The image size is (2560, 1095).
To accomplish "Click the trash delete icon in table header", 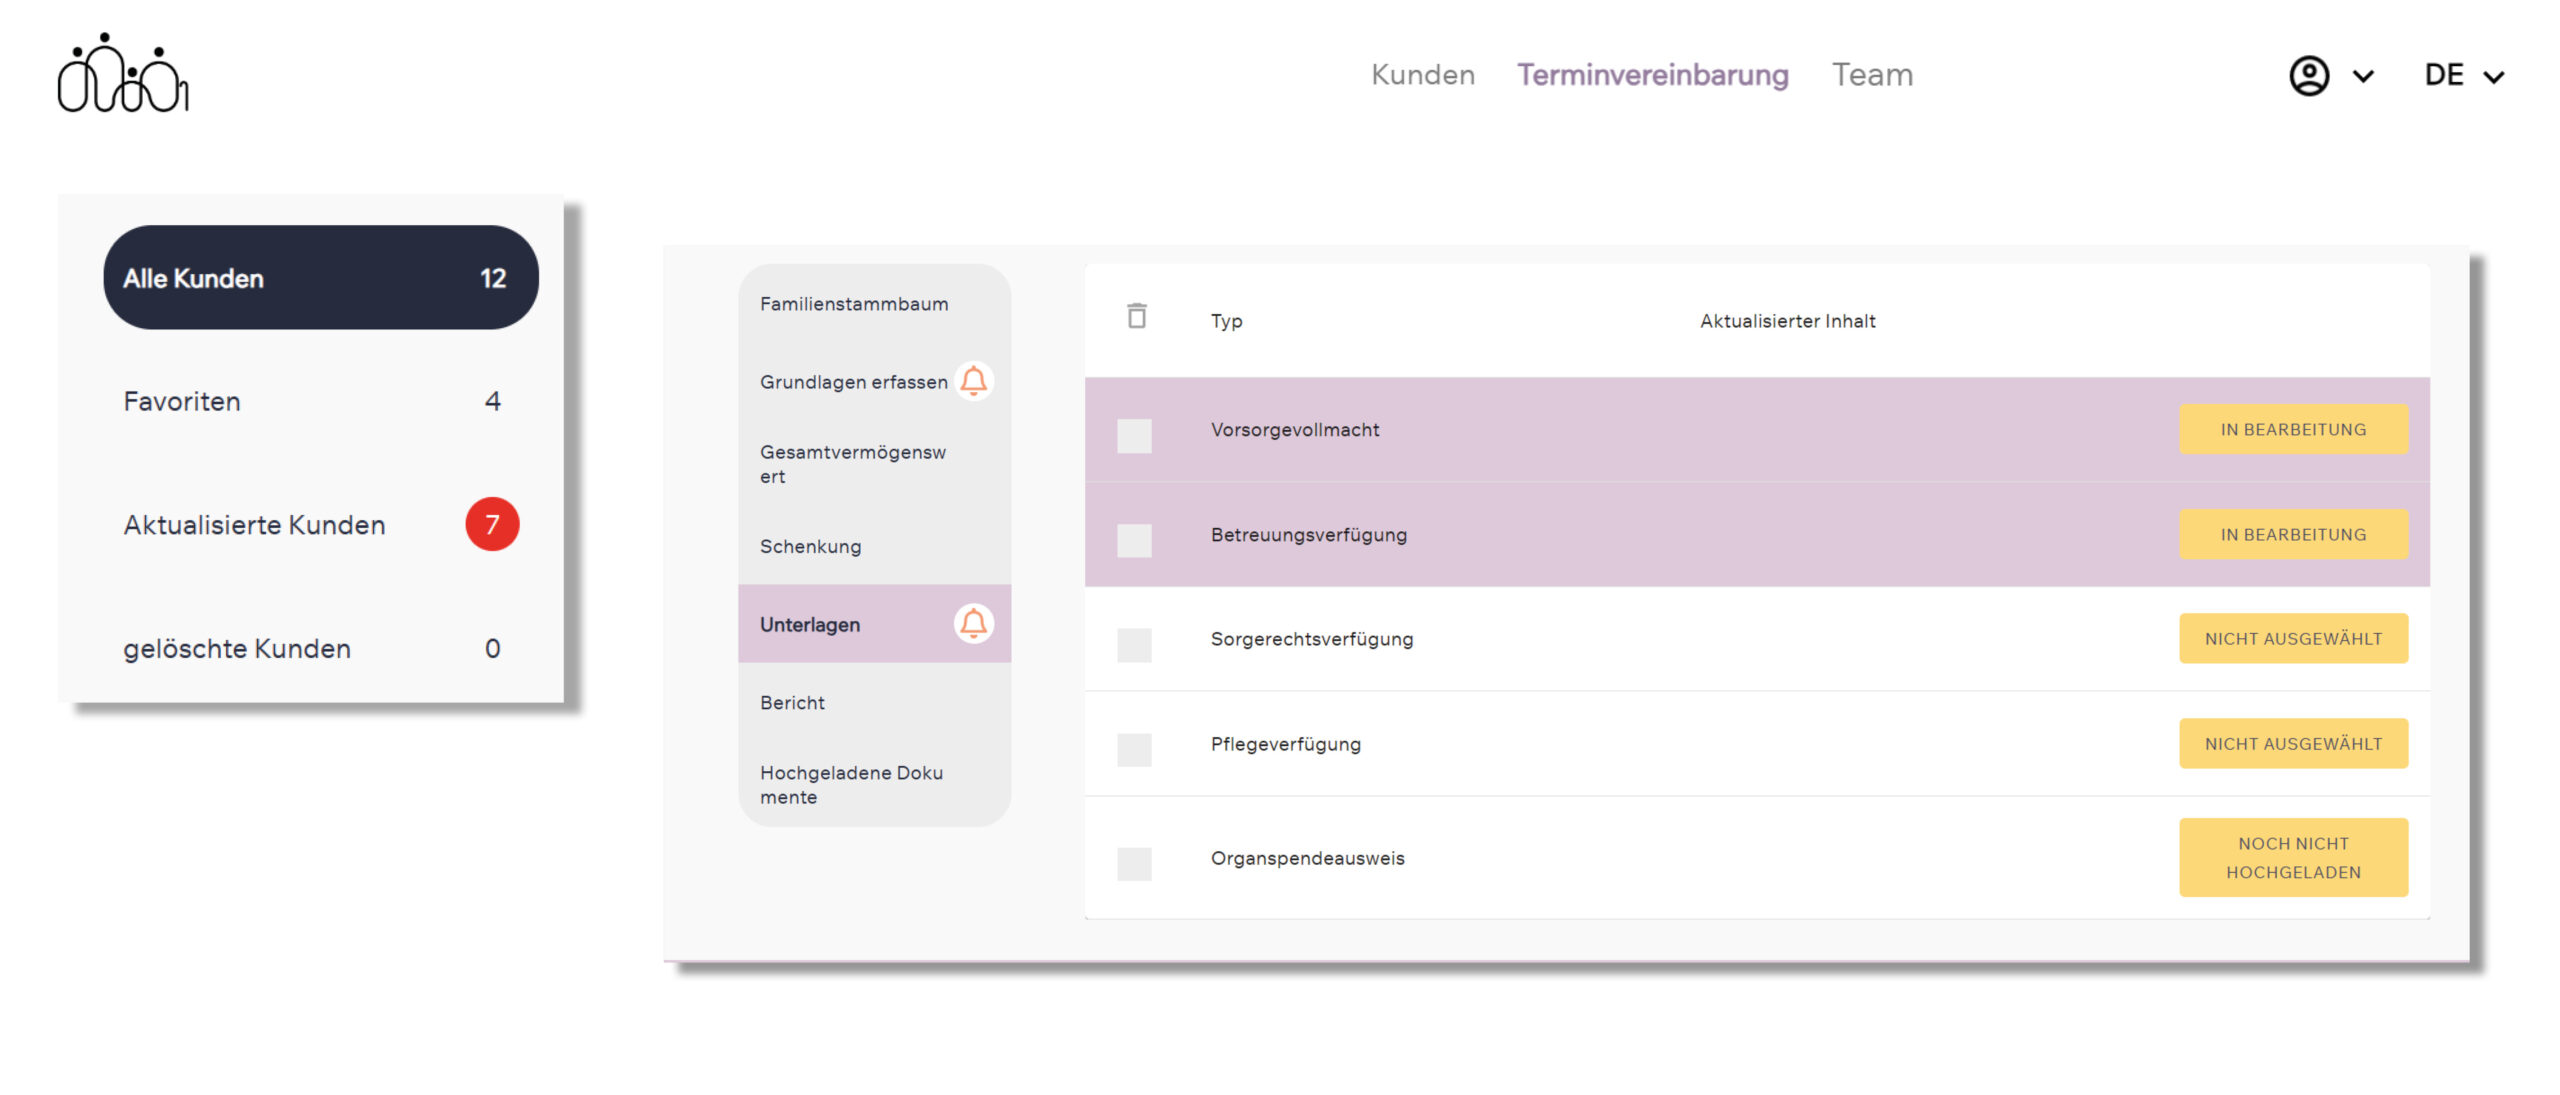I will click(1136, 316).
